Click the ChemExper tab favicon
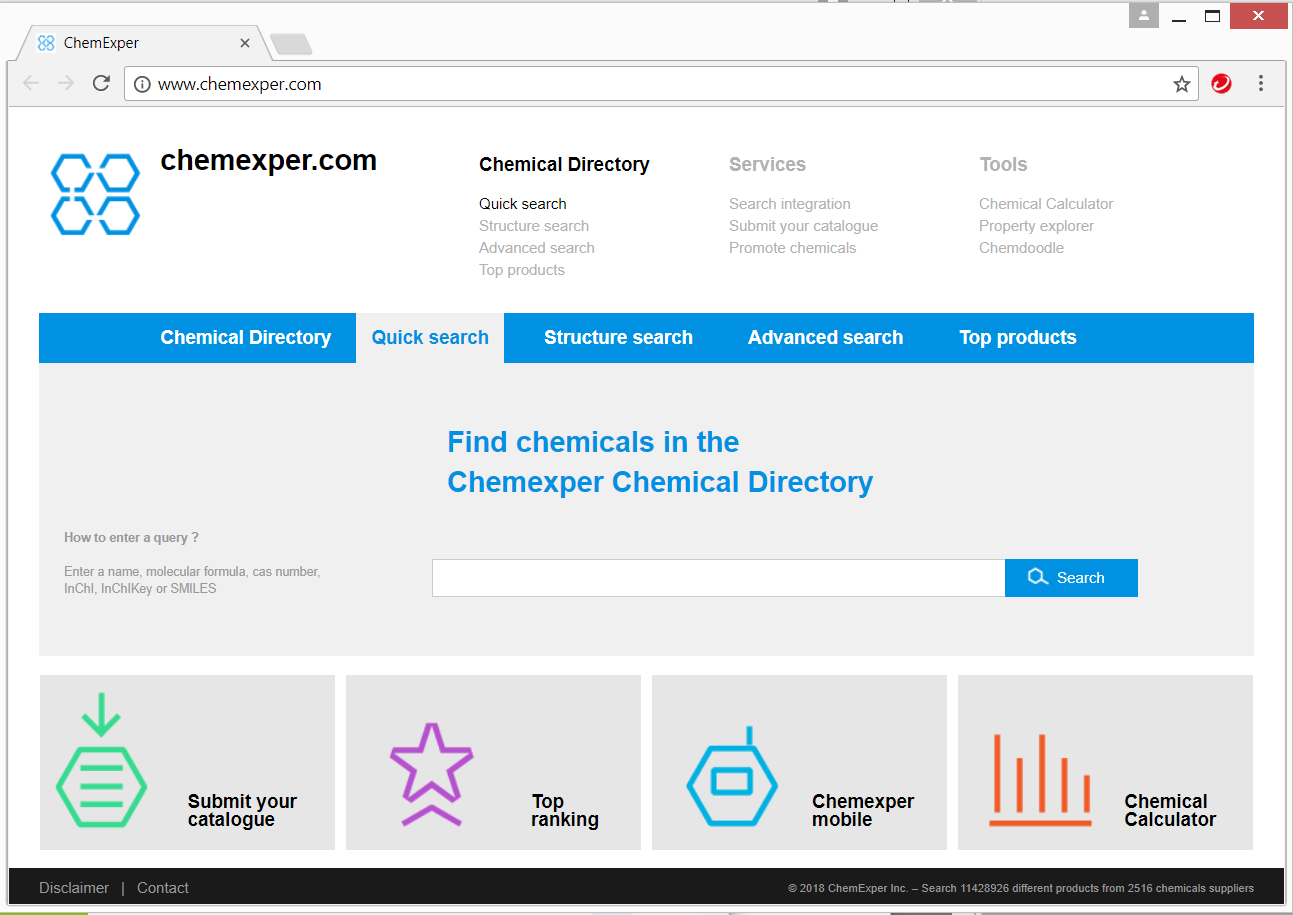Viewport: 1293px width, 915px height. [45, 43]
